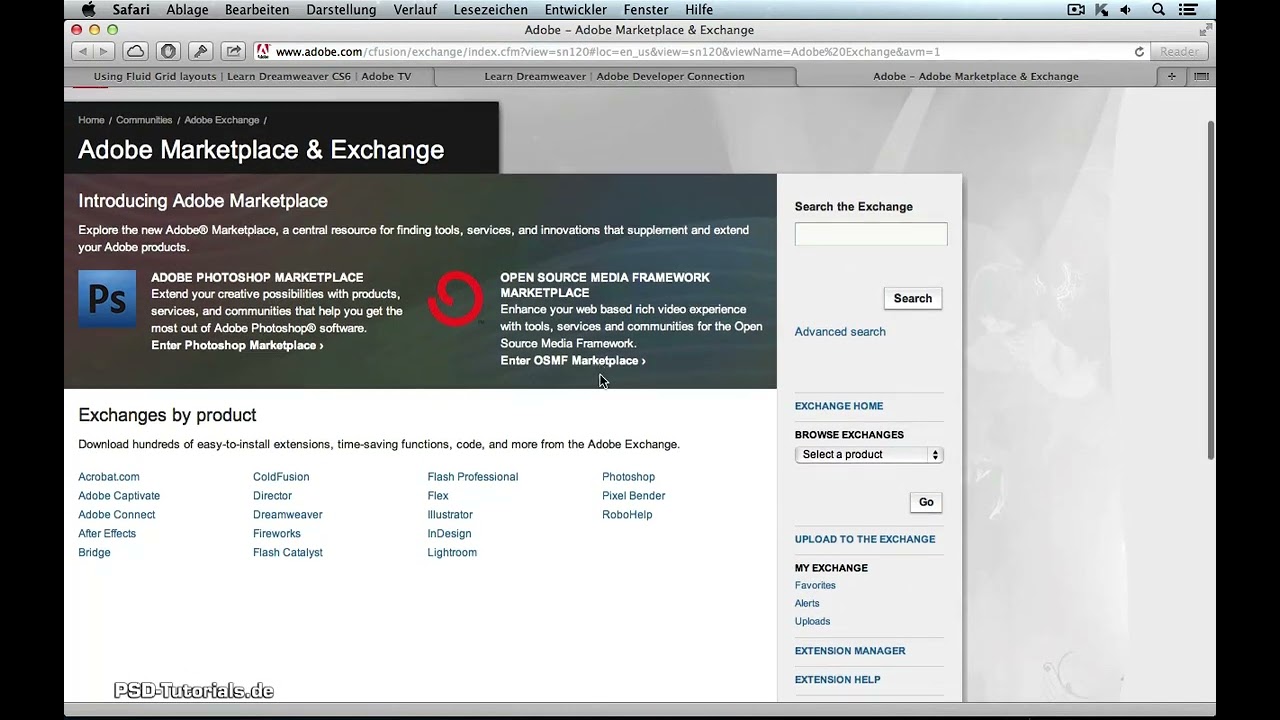
Task: Open EXTENSION HELP link
Action: coord(838,680)
